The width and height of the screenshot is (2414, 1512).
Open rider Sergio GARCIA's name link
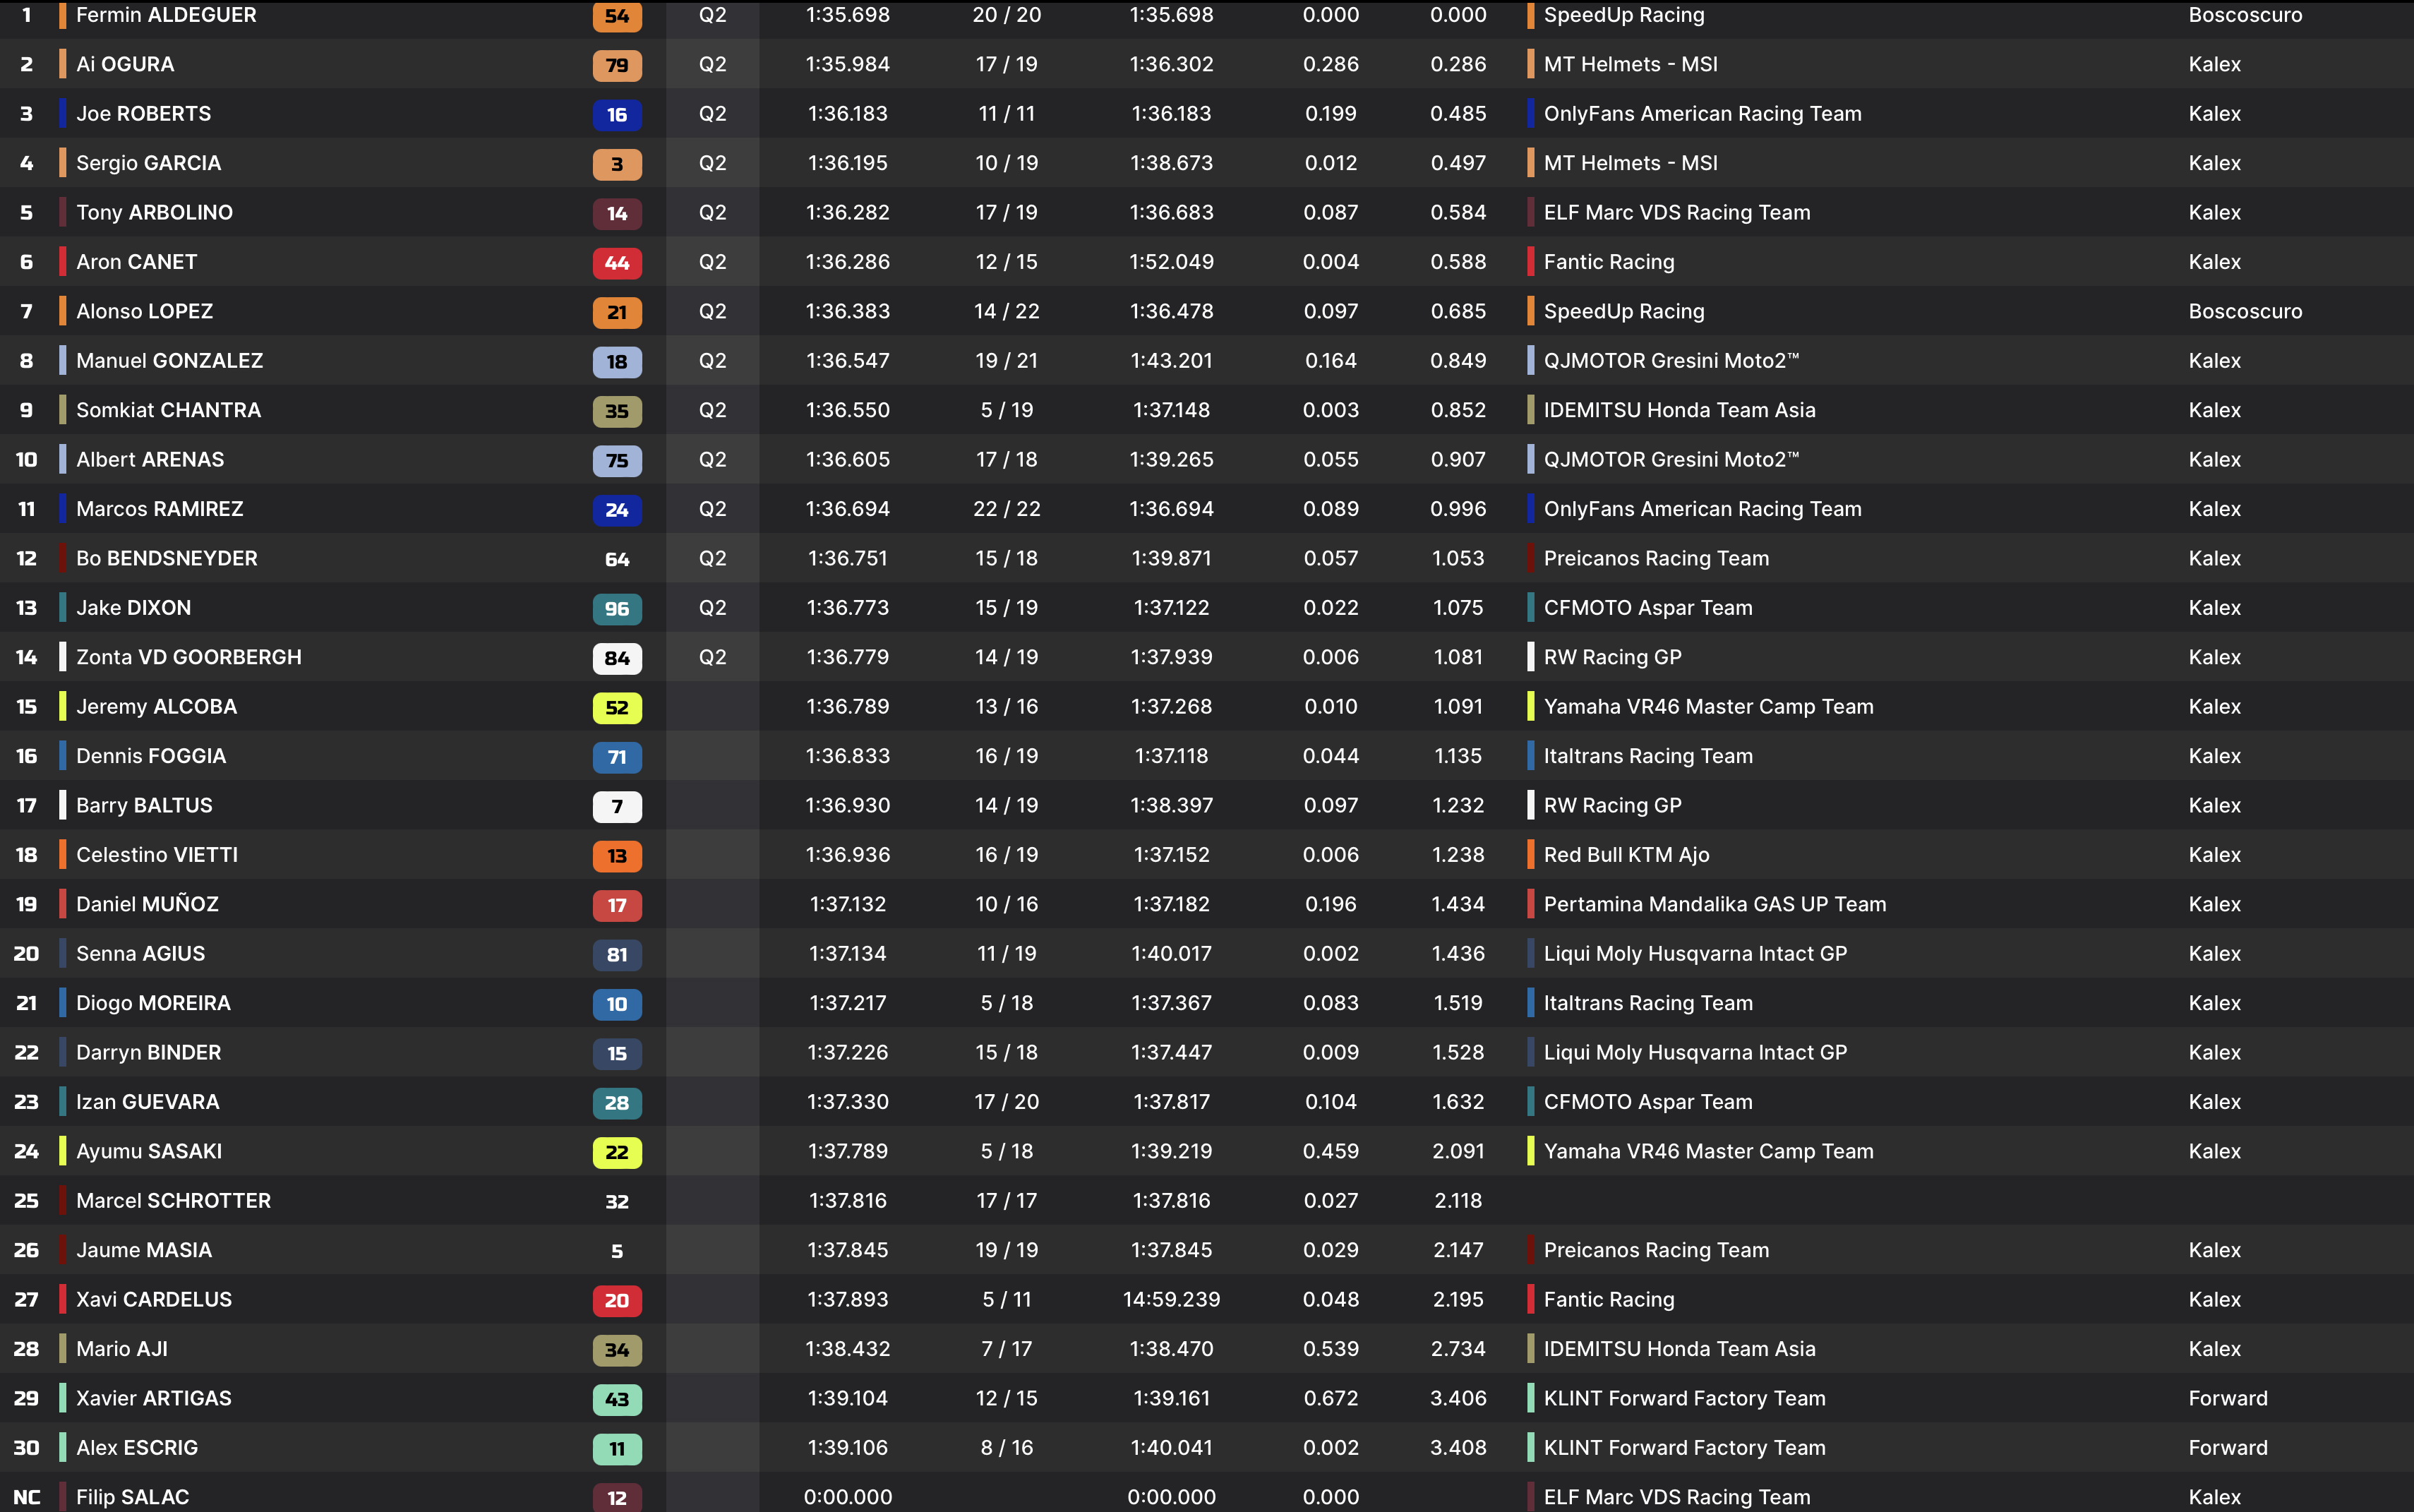148,163
